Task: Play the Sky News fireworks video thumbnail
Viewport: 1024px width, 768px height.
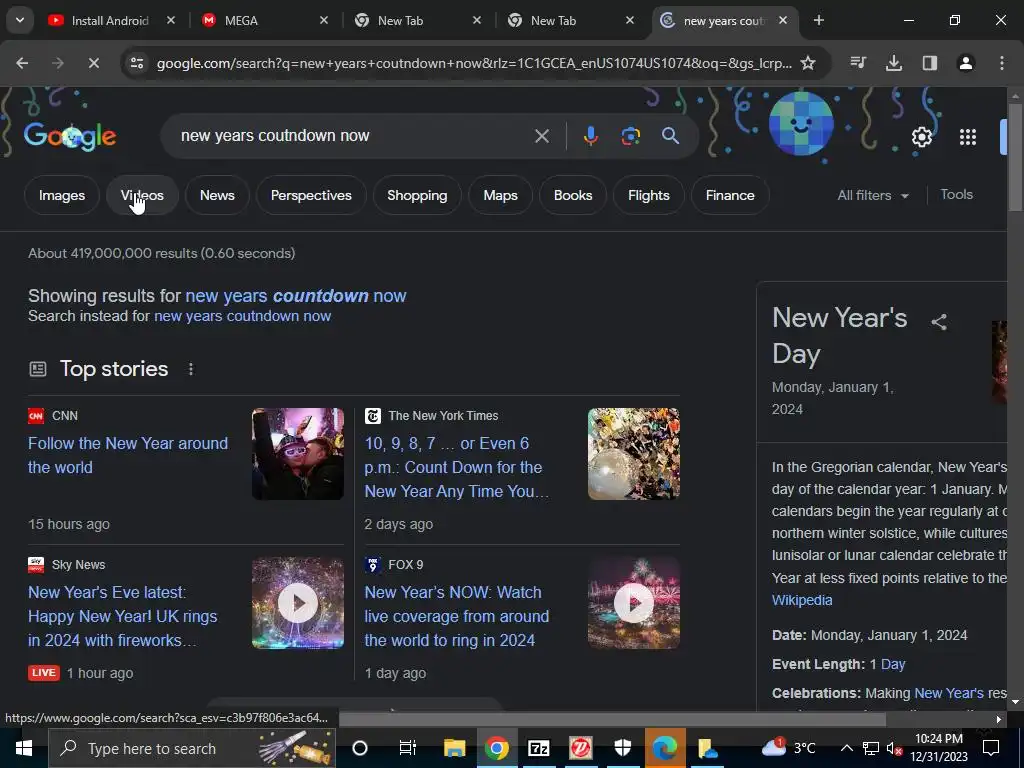Action: click(298, 603)
